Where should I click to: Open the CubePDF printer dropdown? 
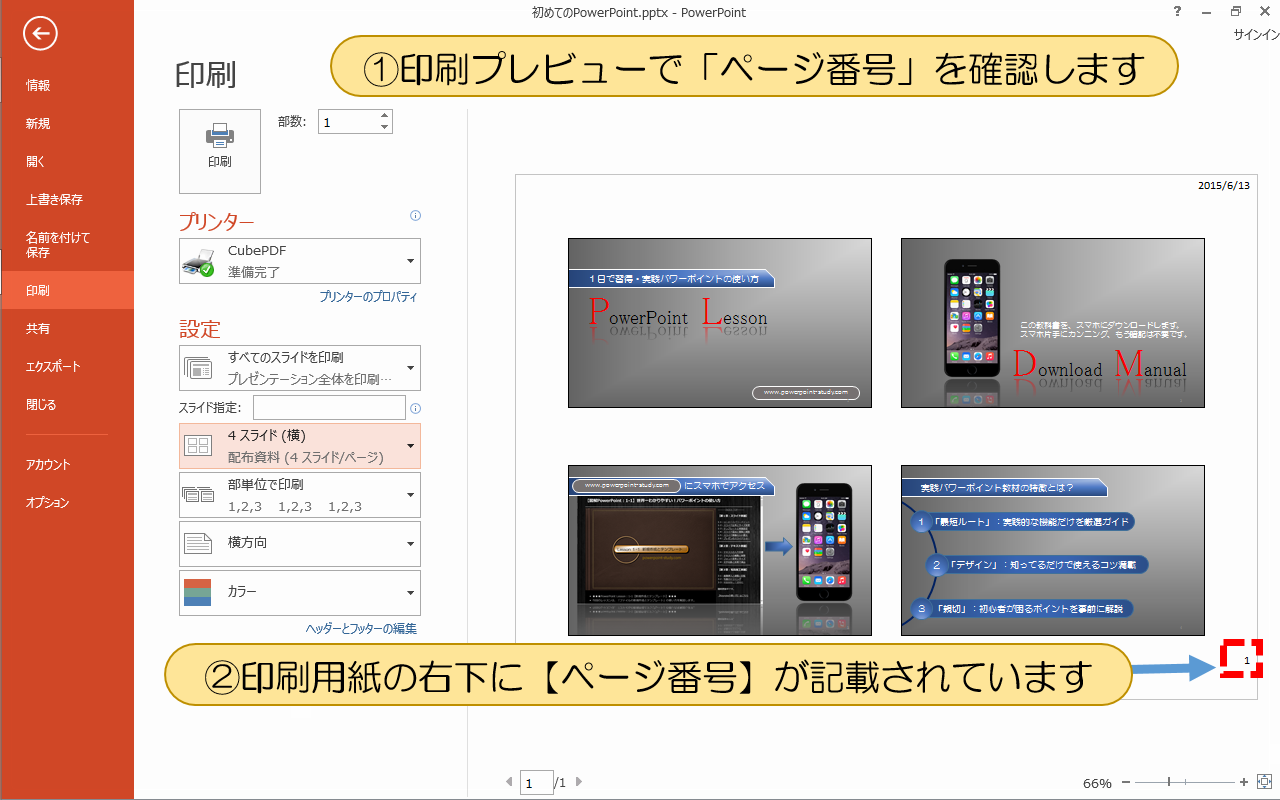pos(300,261)
